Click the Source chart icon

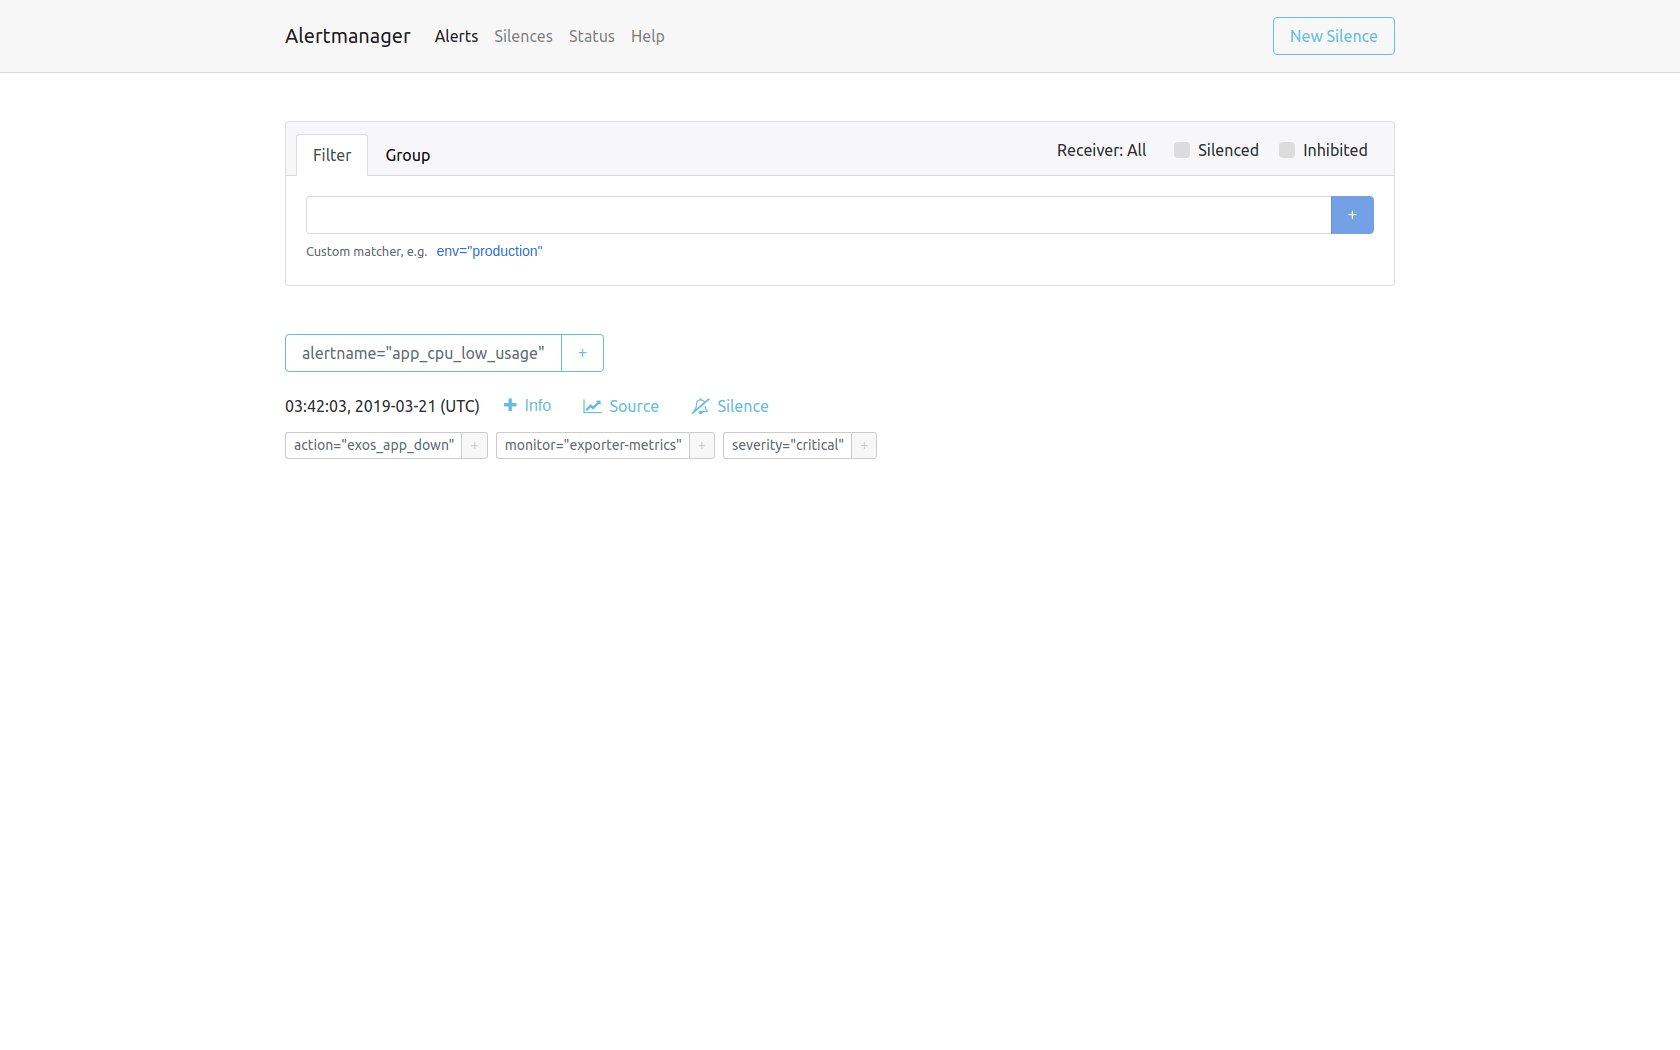tap(592, 406)
